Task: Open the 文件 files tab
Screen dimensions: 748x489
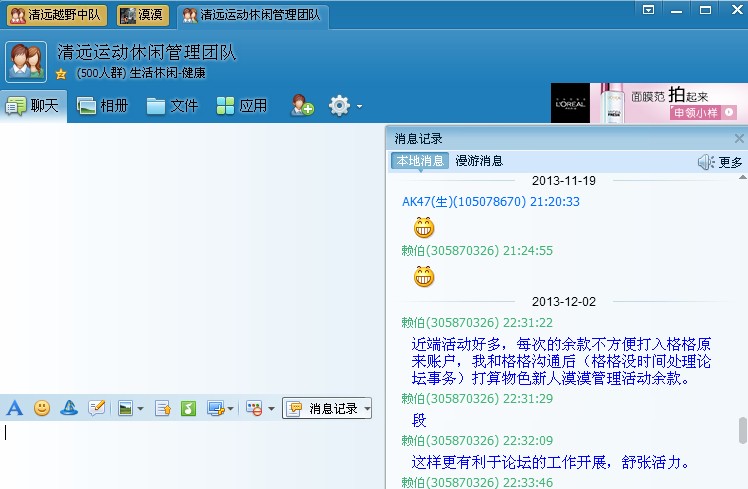Action: [172, 106]
